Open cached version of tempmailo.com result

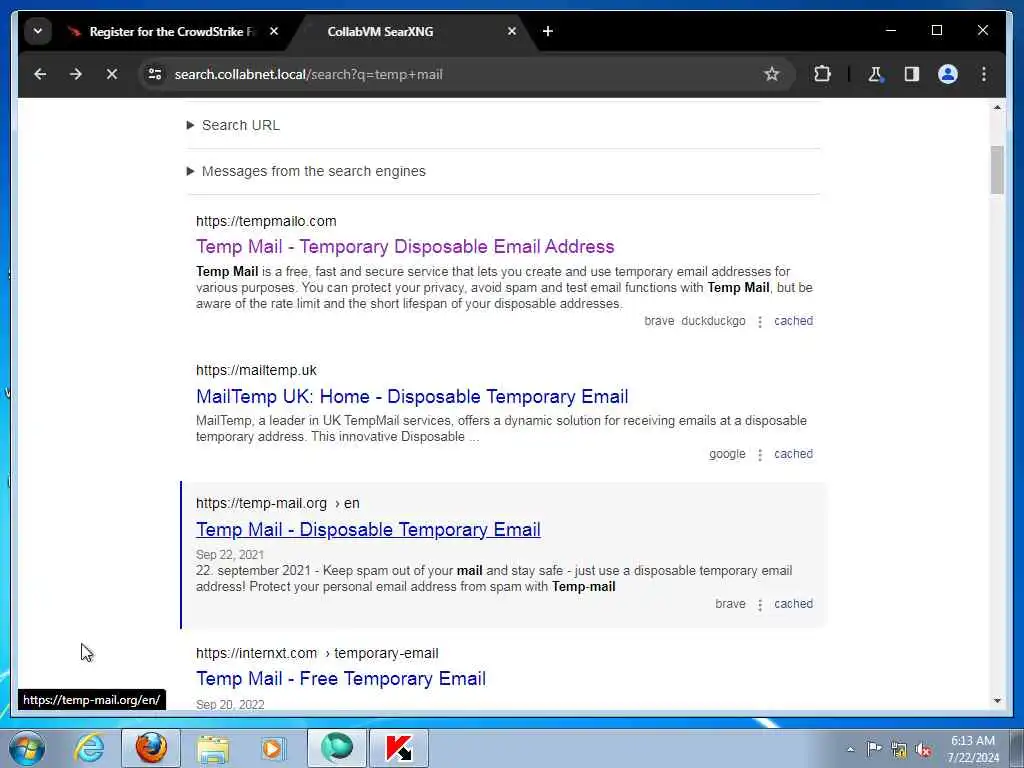(793, 321)
